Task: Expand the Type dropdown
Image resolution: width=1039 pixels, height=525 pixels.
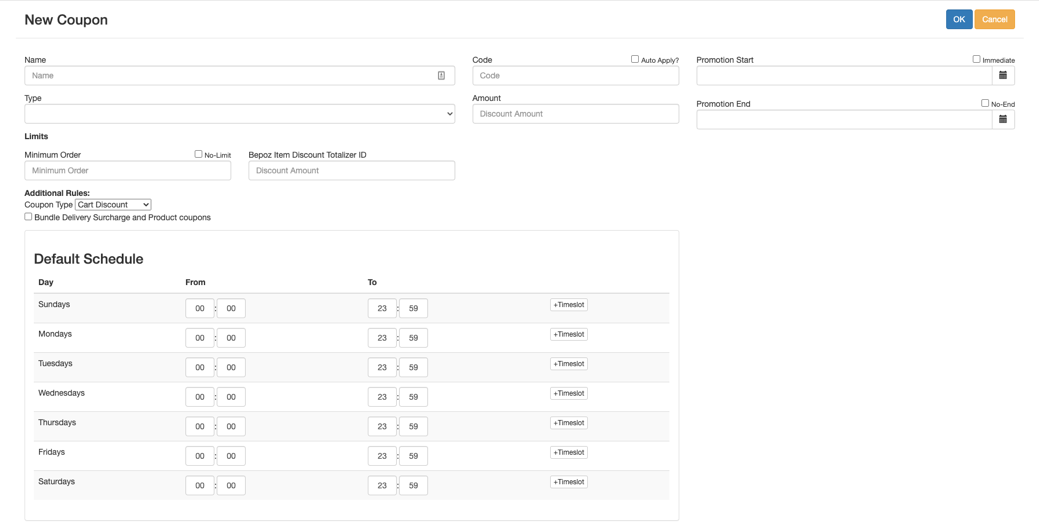Action: 239,114
